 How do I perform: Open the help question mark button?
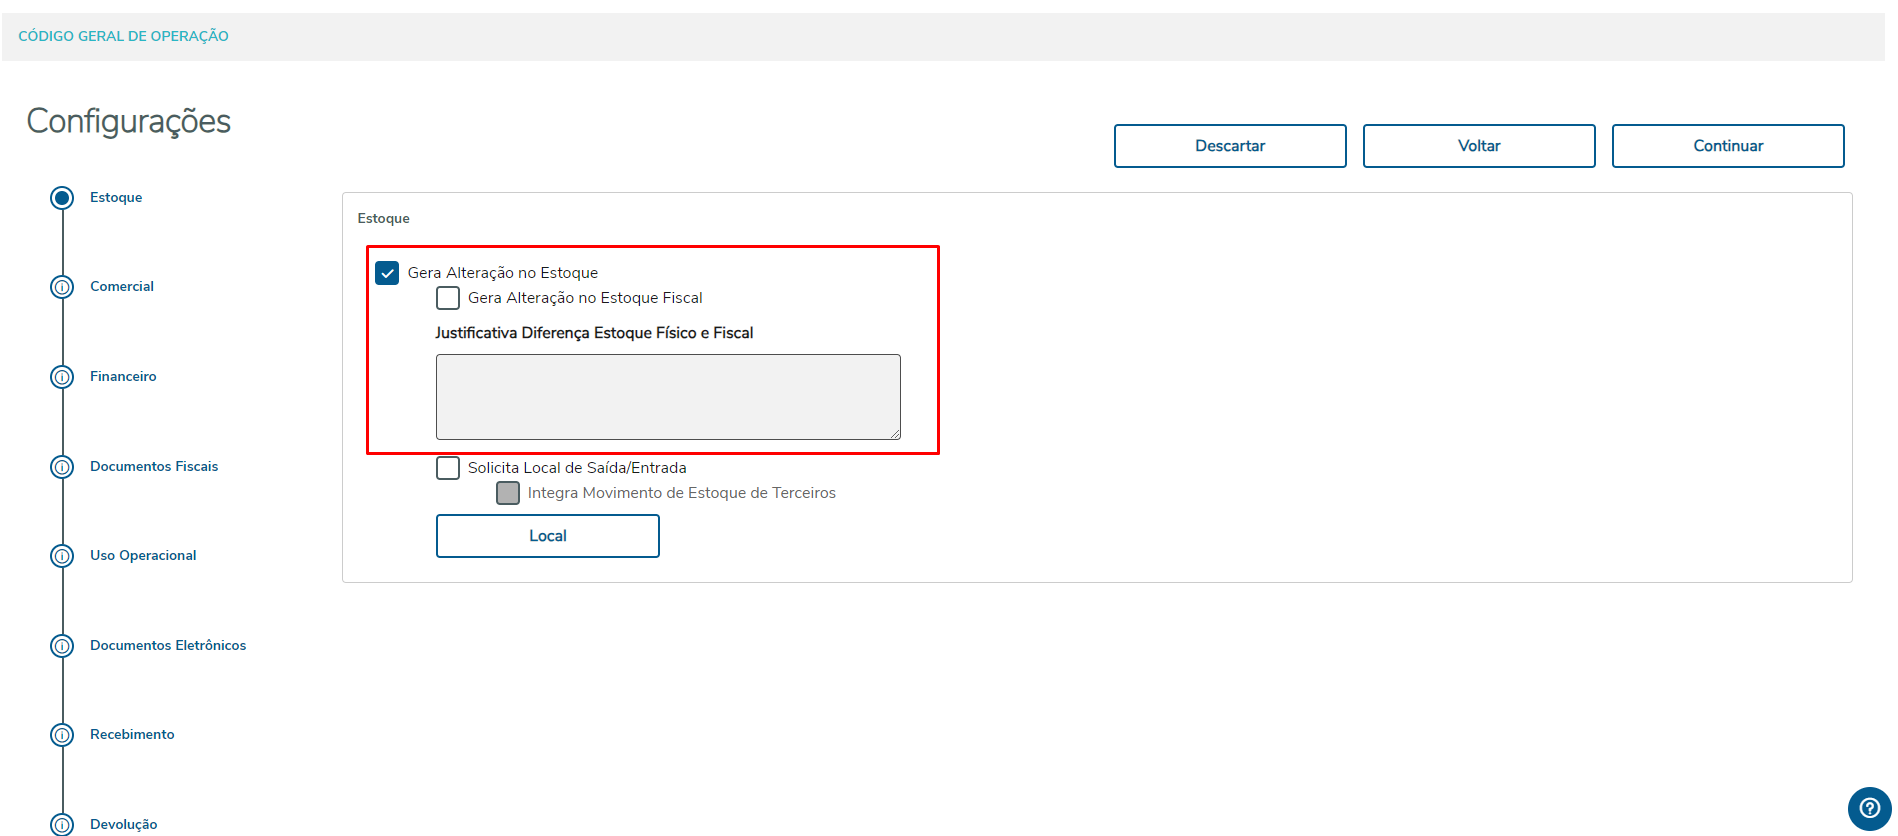[1869, 808]
